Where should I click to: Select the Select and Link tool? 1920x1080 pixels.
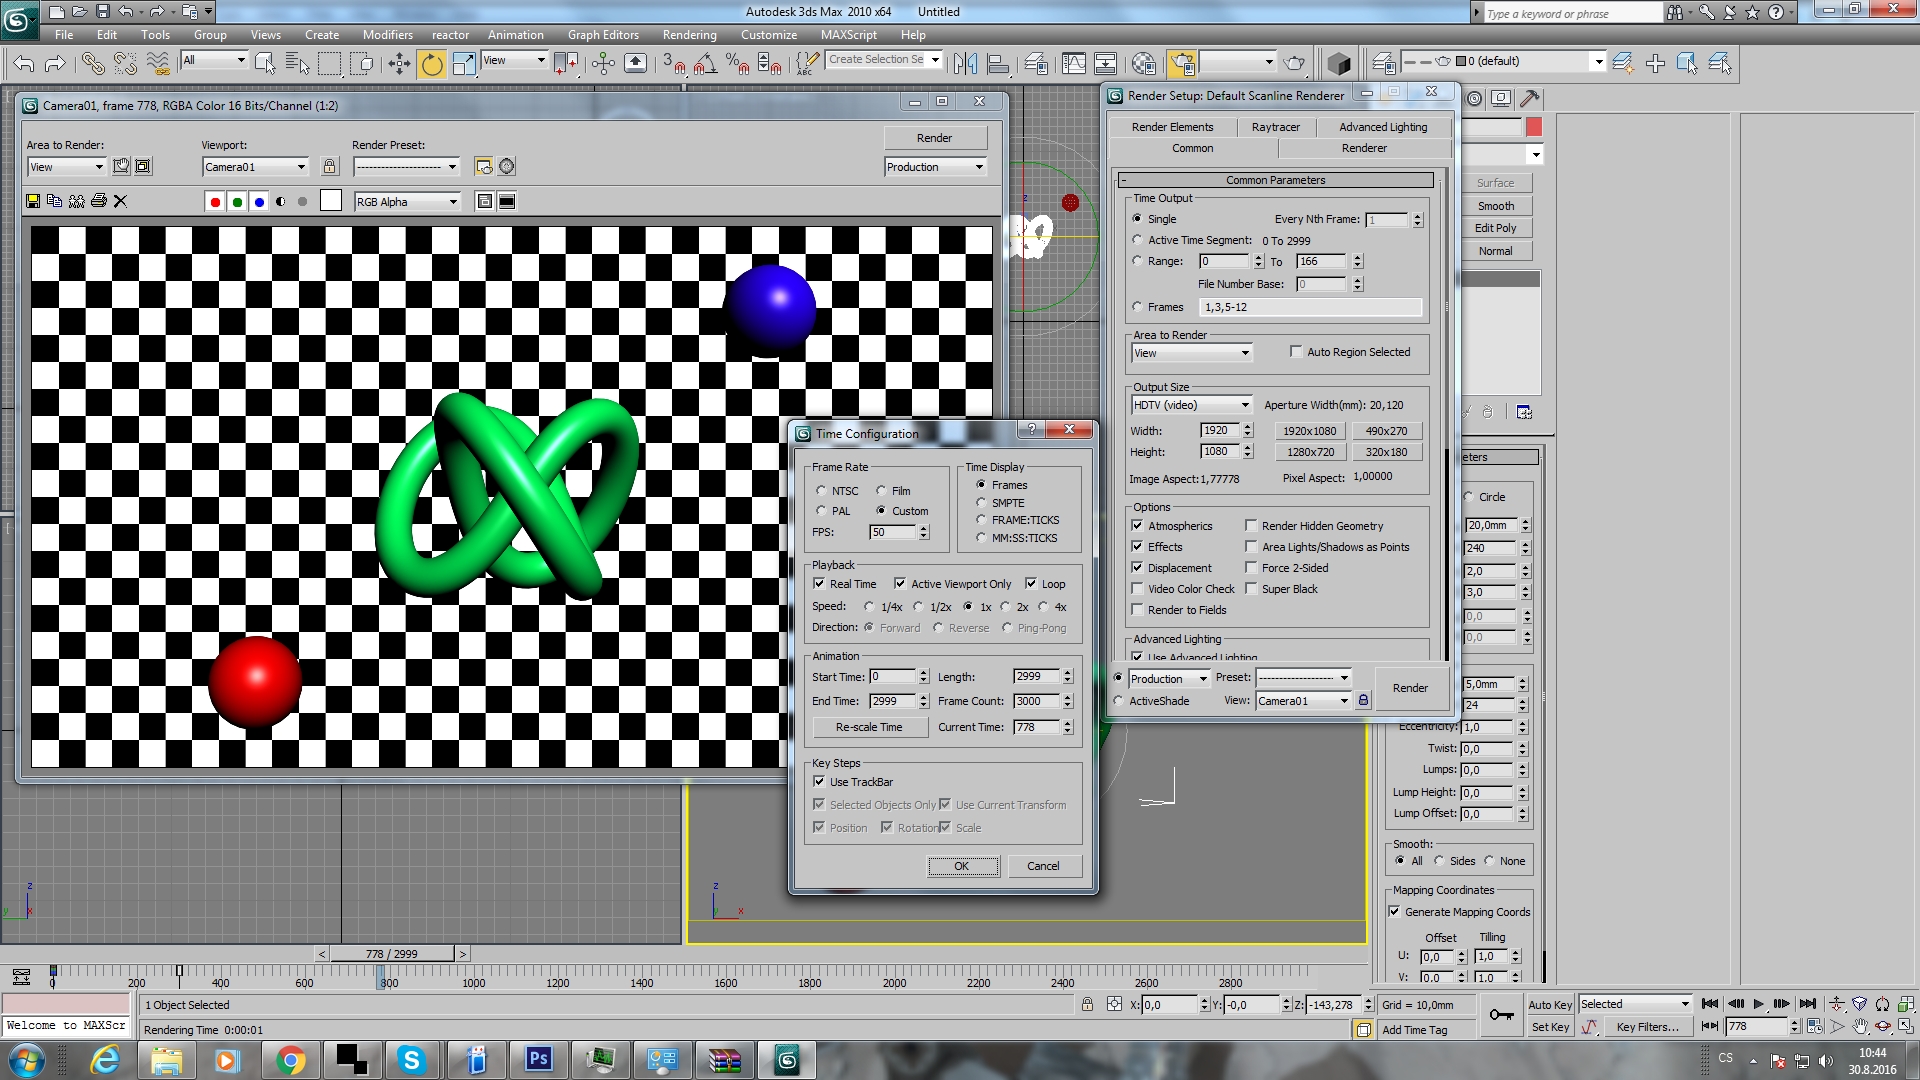click(93, 64)
